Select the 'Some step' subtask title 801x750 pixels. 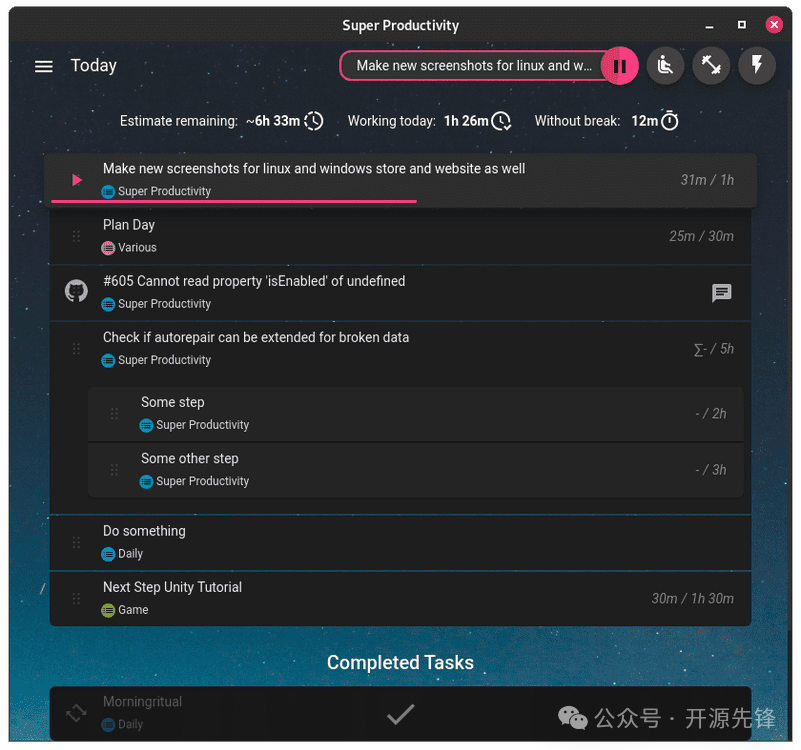pyautogui.click(x=173, y=402)
